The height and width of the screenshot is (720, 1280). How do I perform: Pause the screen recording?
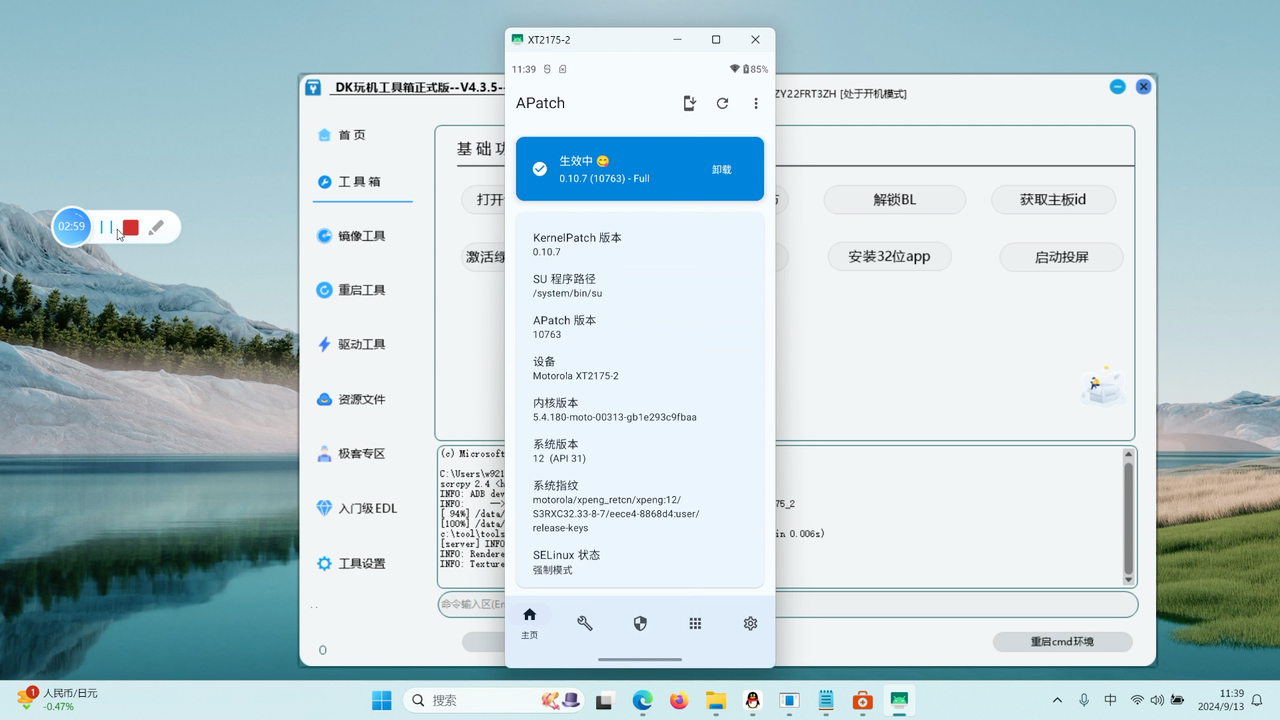click(106, 228)
